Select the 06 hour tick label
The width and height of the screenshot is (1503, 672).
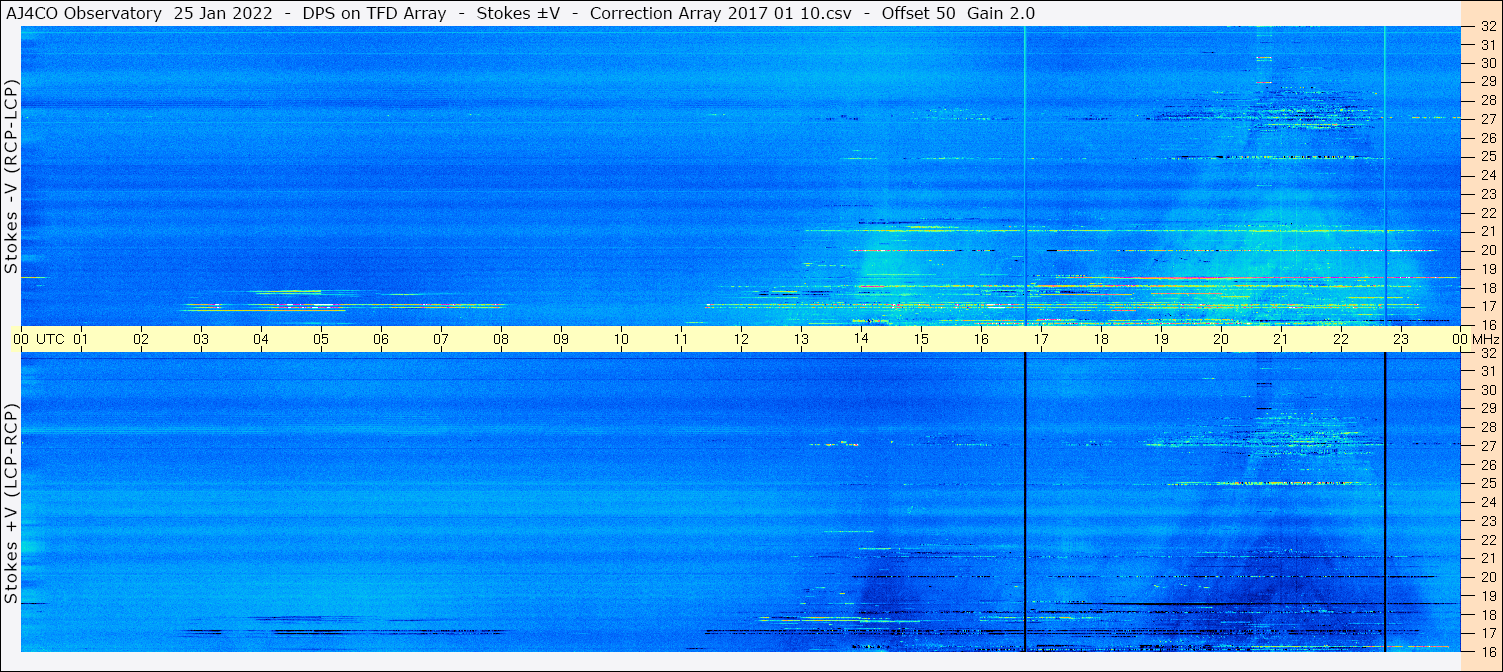pos(381,339)
